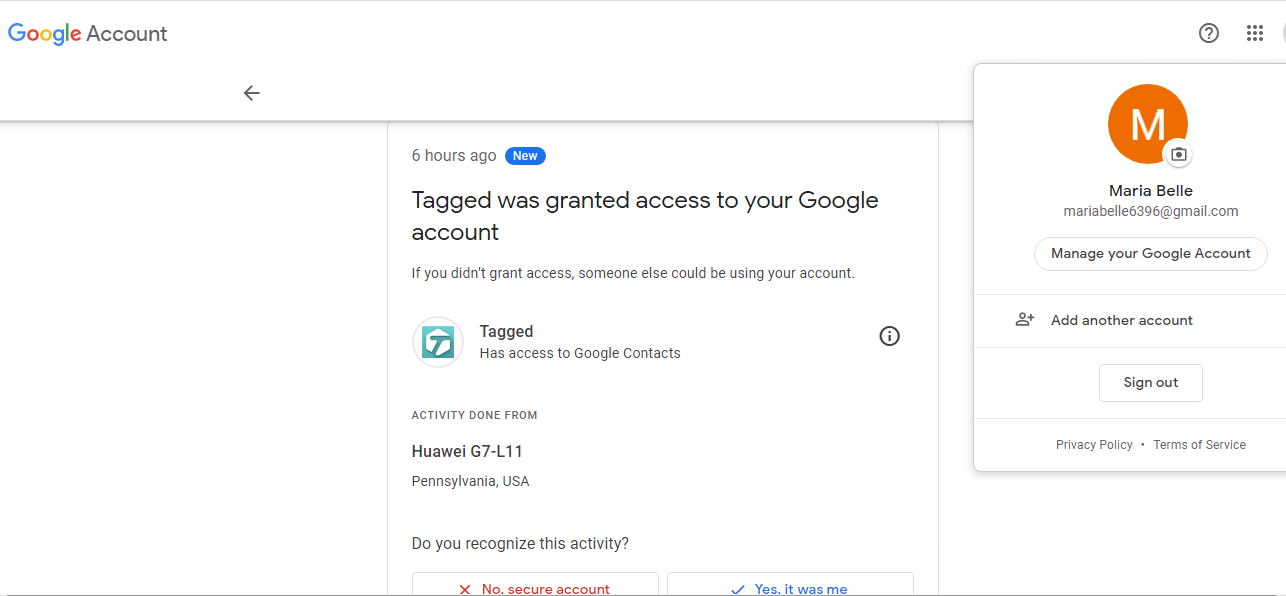This screenshot has width=1286, height=596.
Task: Open the Terms of Service link
Action: pos(1199,445)
